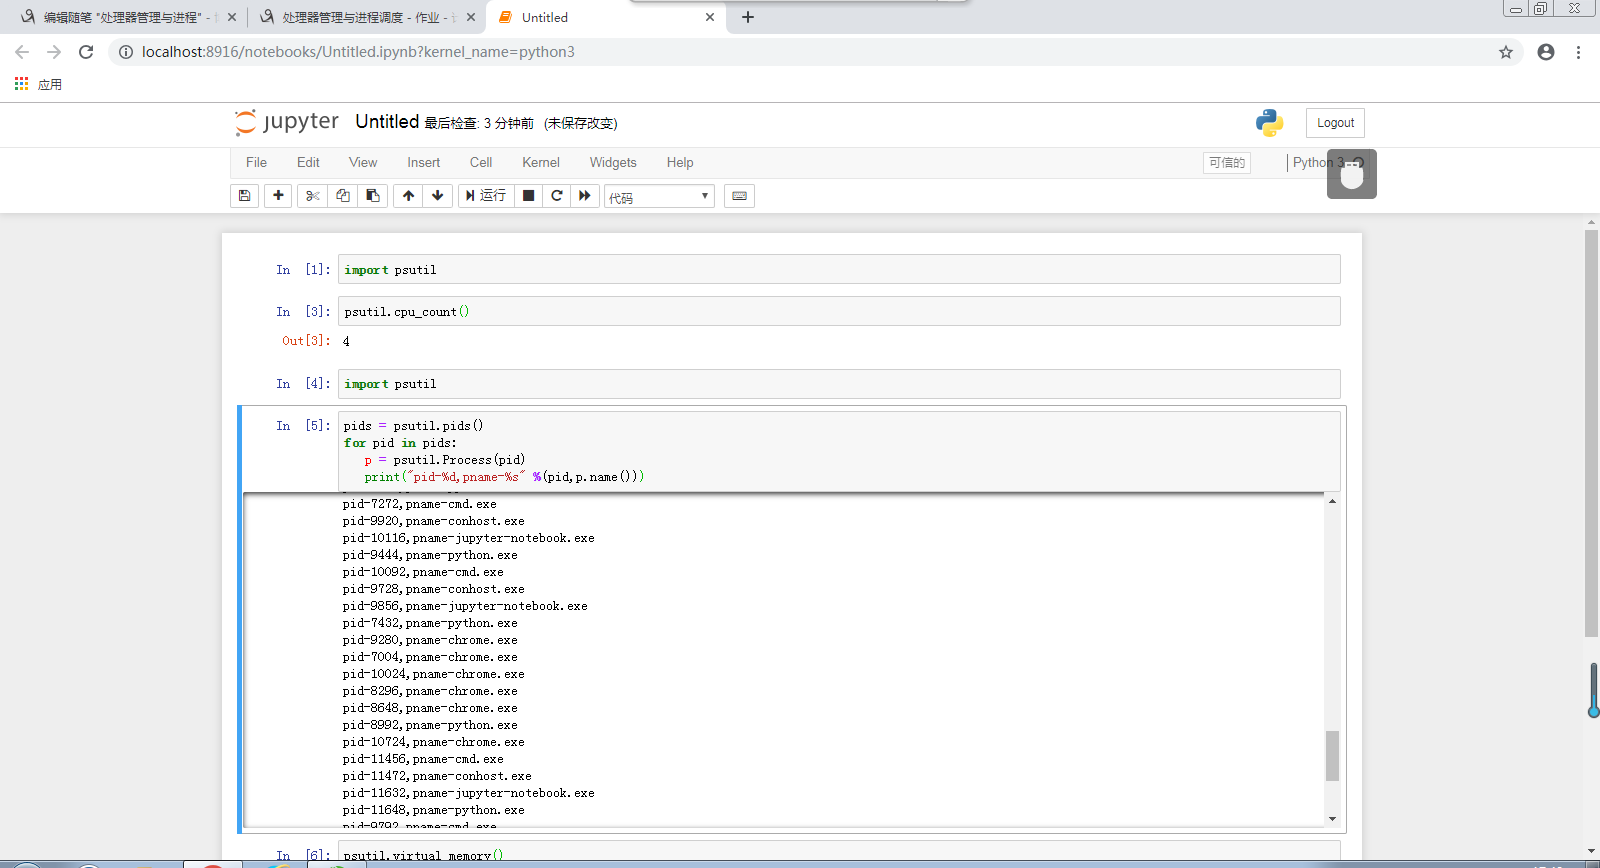Interrupt the kernel with the stop icon
1600x868 pixels.
529,196
